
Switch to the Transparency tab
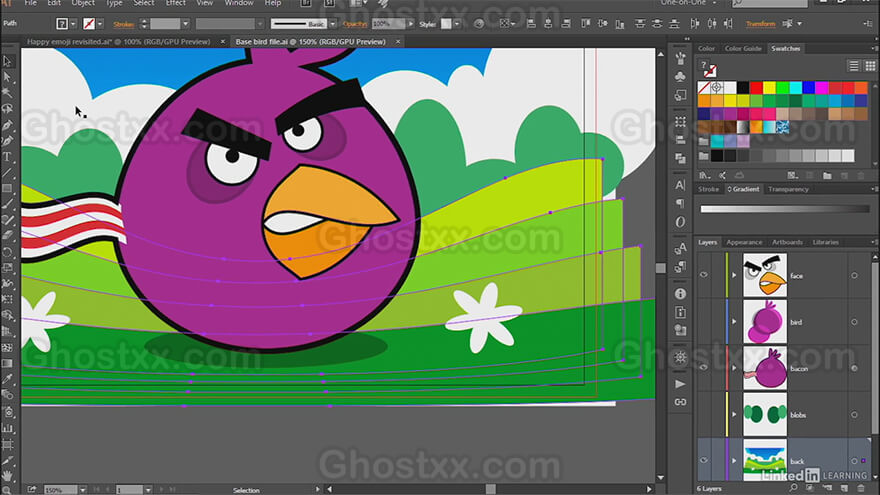coord(788,189)
